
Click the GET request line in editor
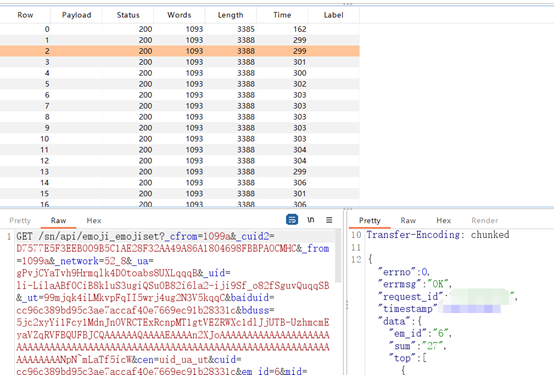pos(146,236)
